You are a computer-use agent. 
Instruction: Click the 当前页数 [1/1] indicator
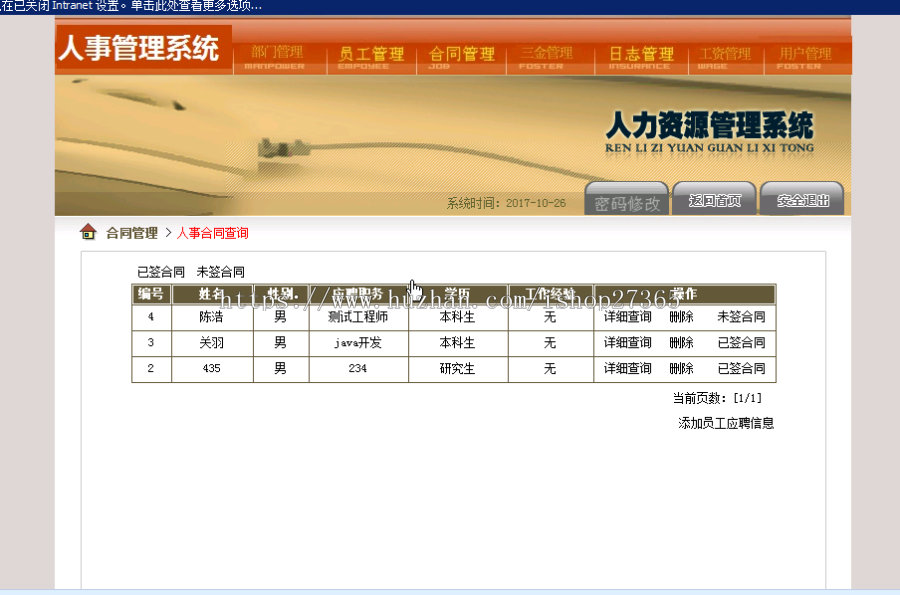[717, 398]
